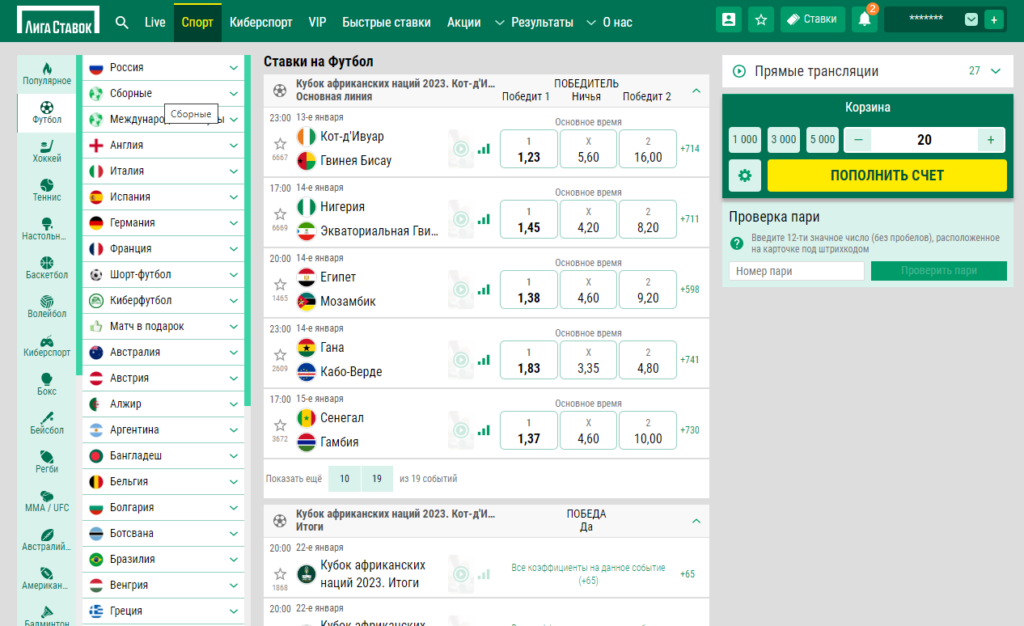The width and height of the screenshot is (1024, 626).
Task: Select Волейбол sport icon
Action: pyautogui.click(x=47, y=307)
